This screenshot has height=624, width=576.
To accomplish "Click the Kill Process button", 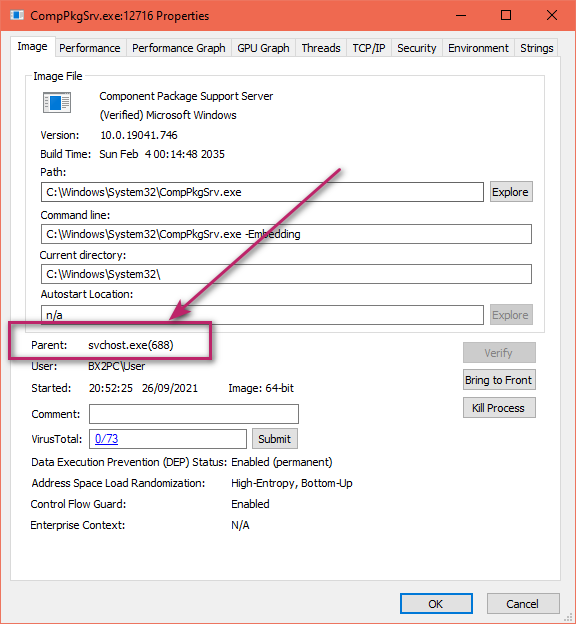I will click(499, 408).
